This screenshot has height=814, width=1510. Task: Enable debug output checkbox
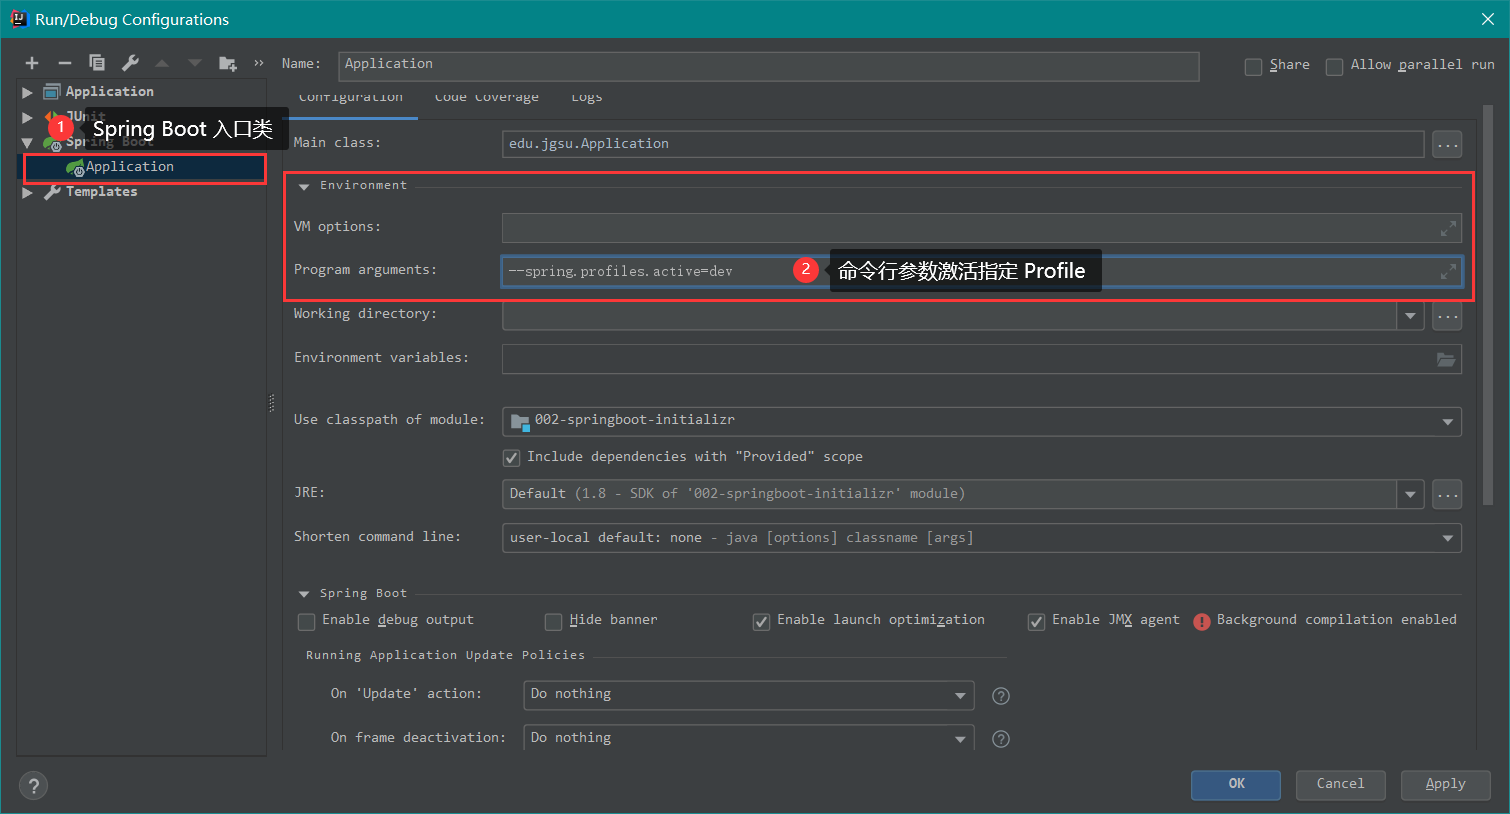pos(307,622)
